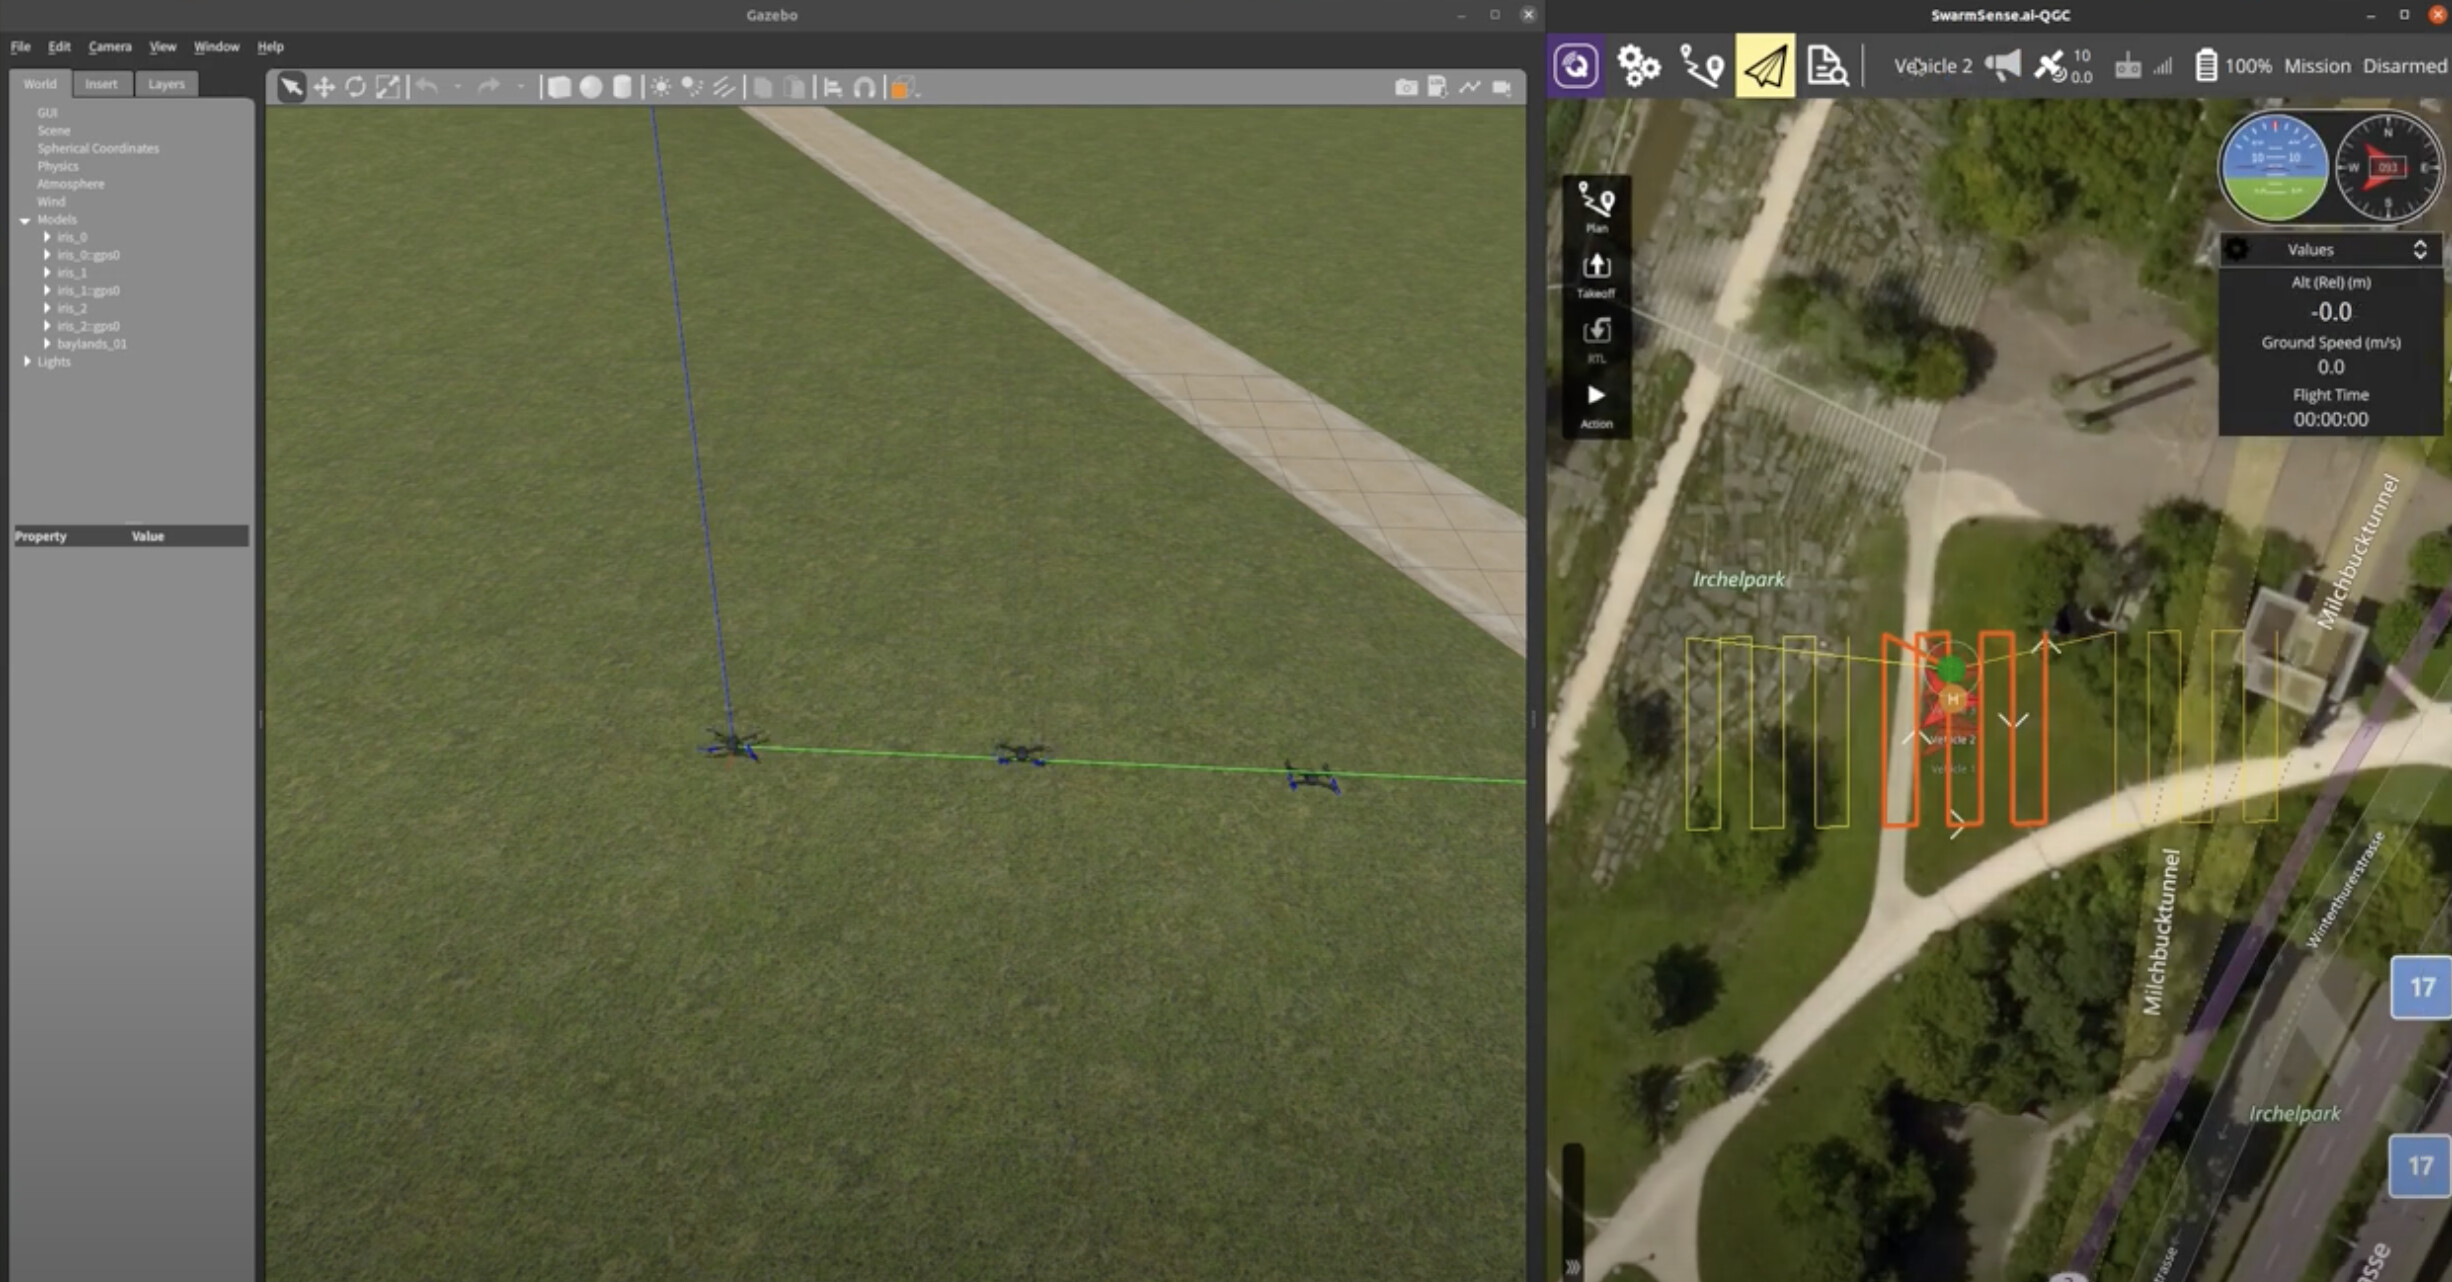Select Physics in World tree
The image size is (2452, 1282).
[57, 166]
